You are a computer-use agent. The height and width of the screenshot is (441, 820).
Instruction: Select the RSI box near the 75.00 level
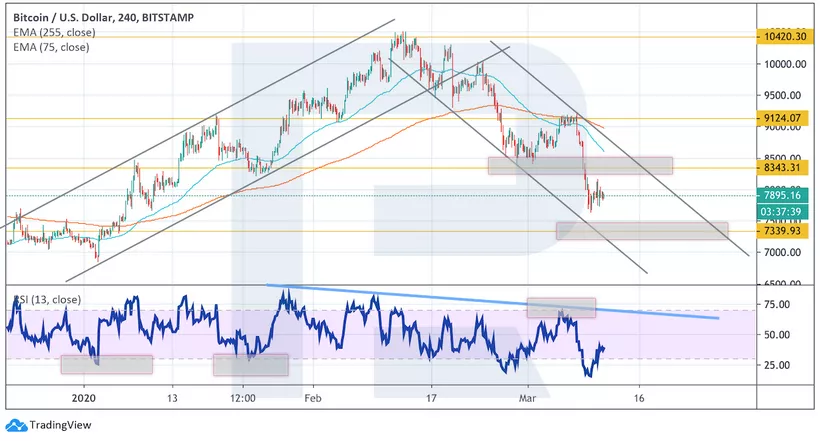561,308
